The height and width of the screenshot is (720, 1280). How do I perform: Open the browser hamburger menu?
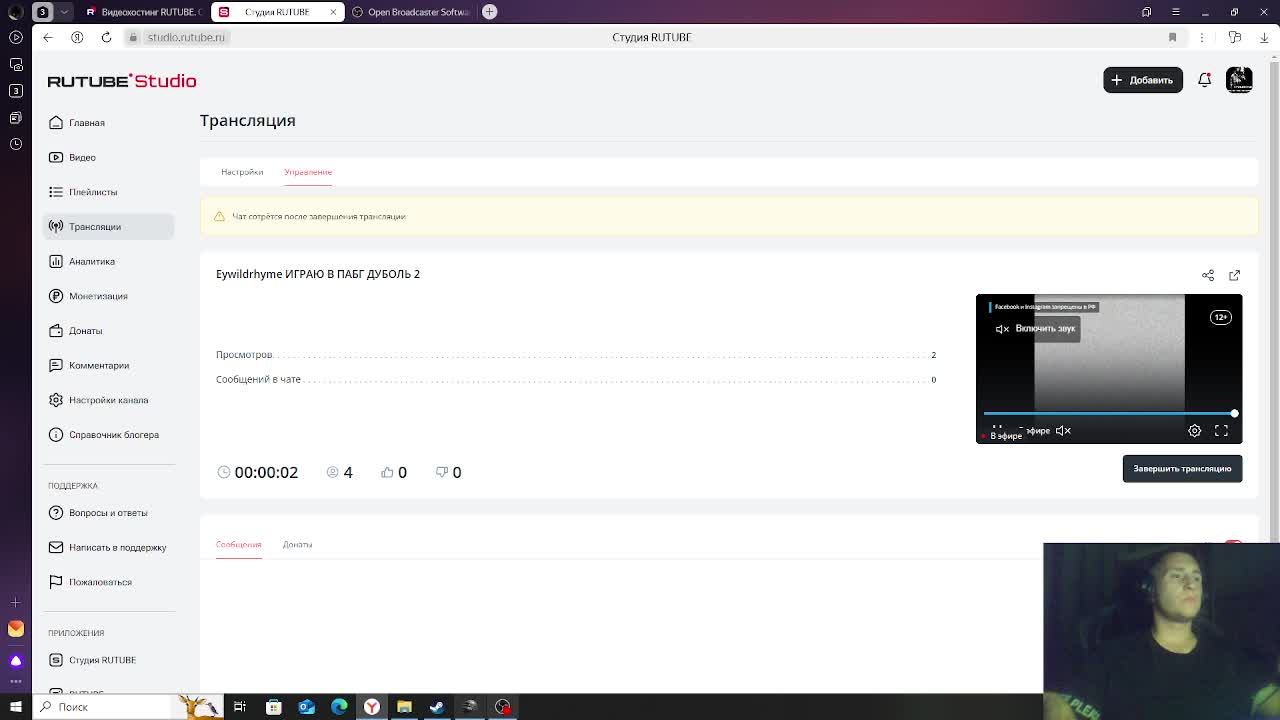tap(1175, 12)
